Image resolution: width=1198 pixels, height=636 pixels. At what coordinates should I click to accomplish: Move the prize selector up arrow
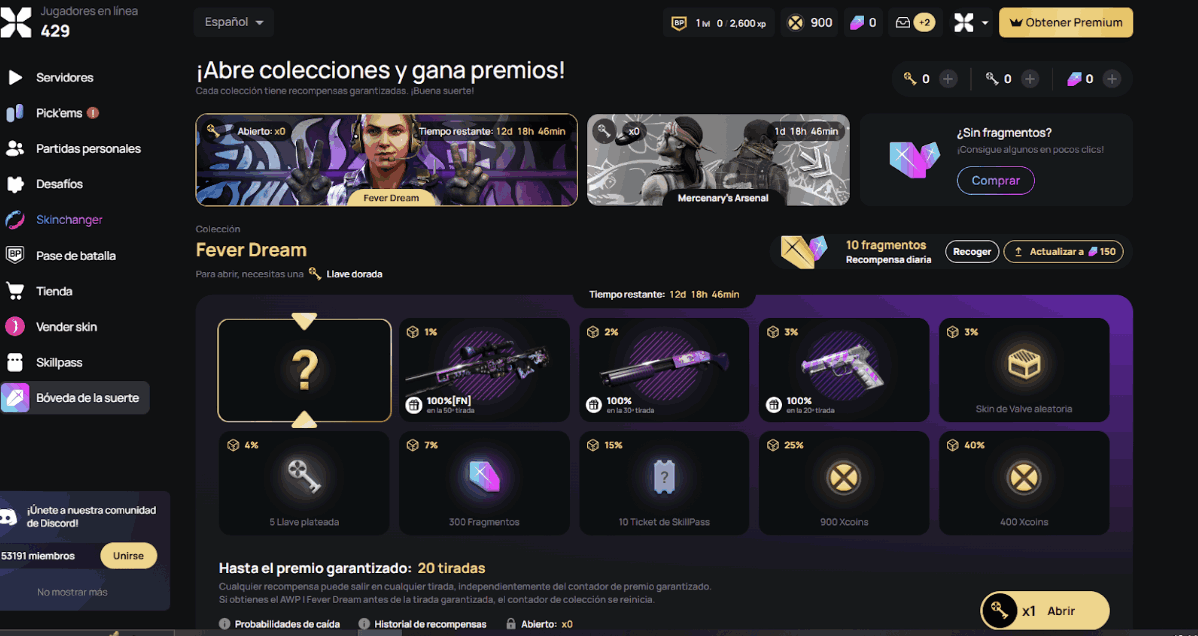pos(304,418)
